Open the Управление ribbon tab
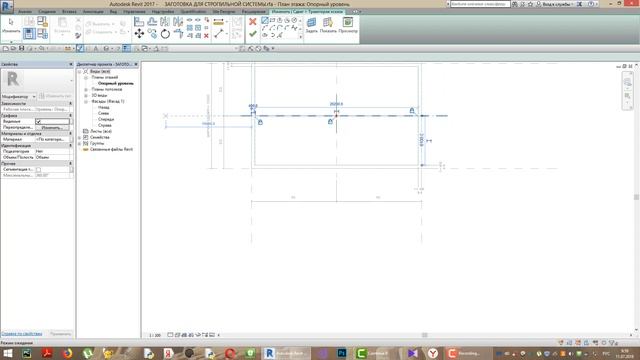The width and height of the screenshot is (640, 360). pos(134,12)
